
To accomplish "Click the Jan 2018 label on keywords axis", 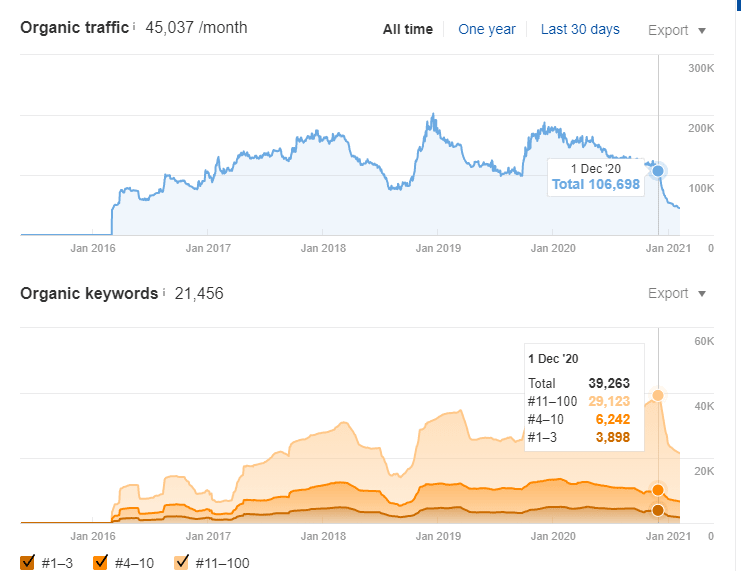I will (x=323, y=536).
